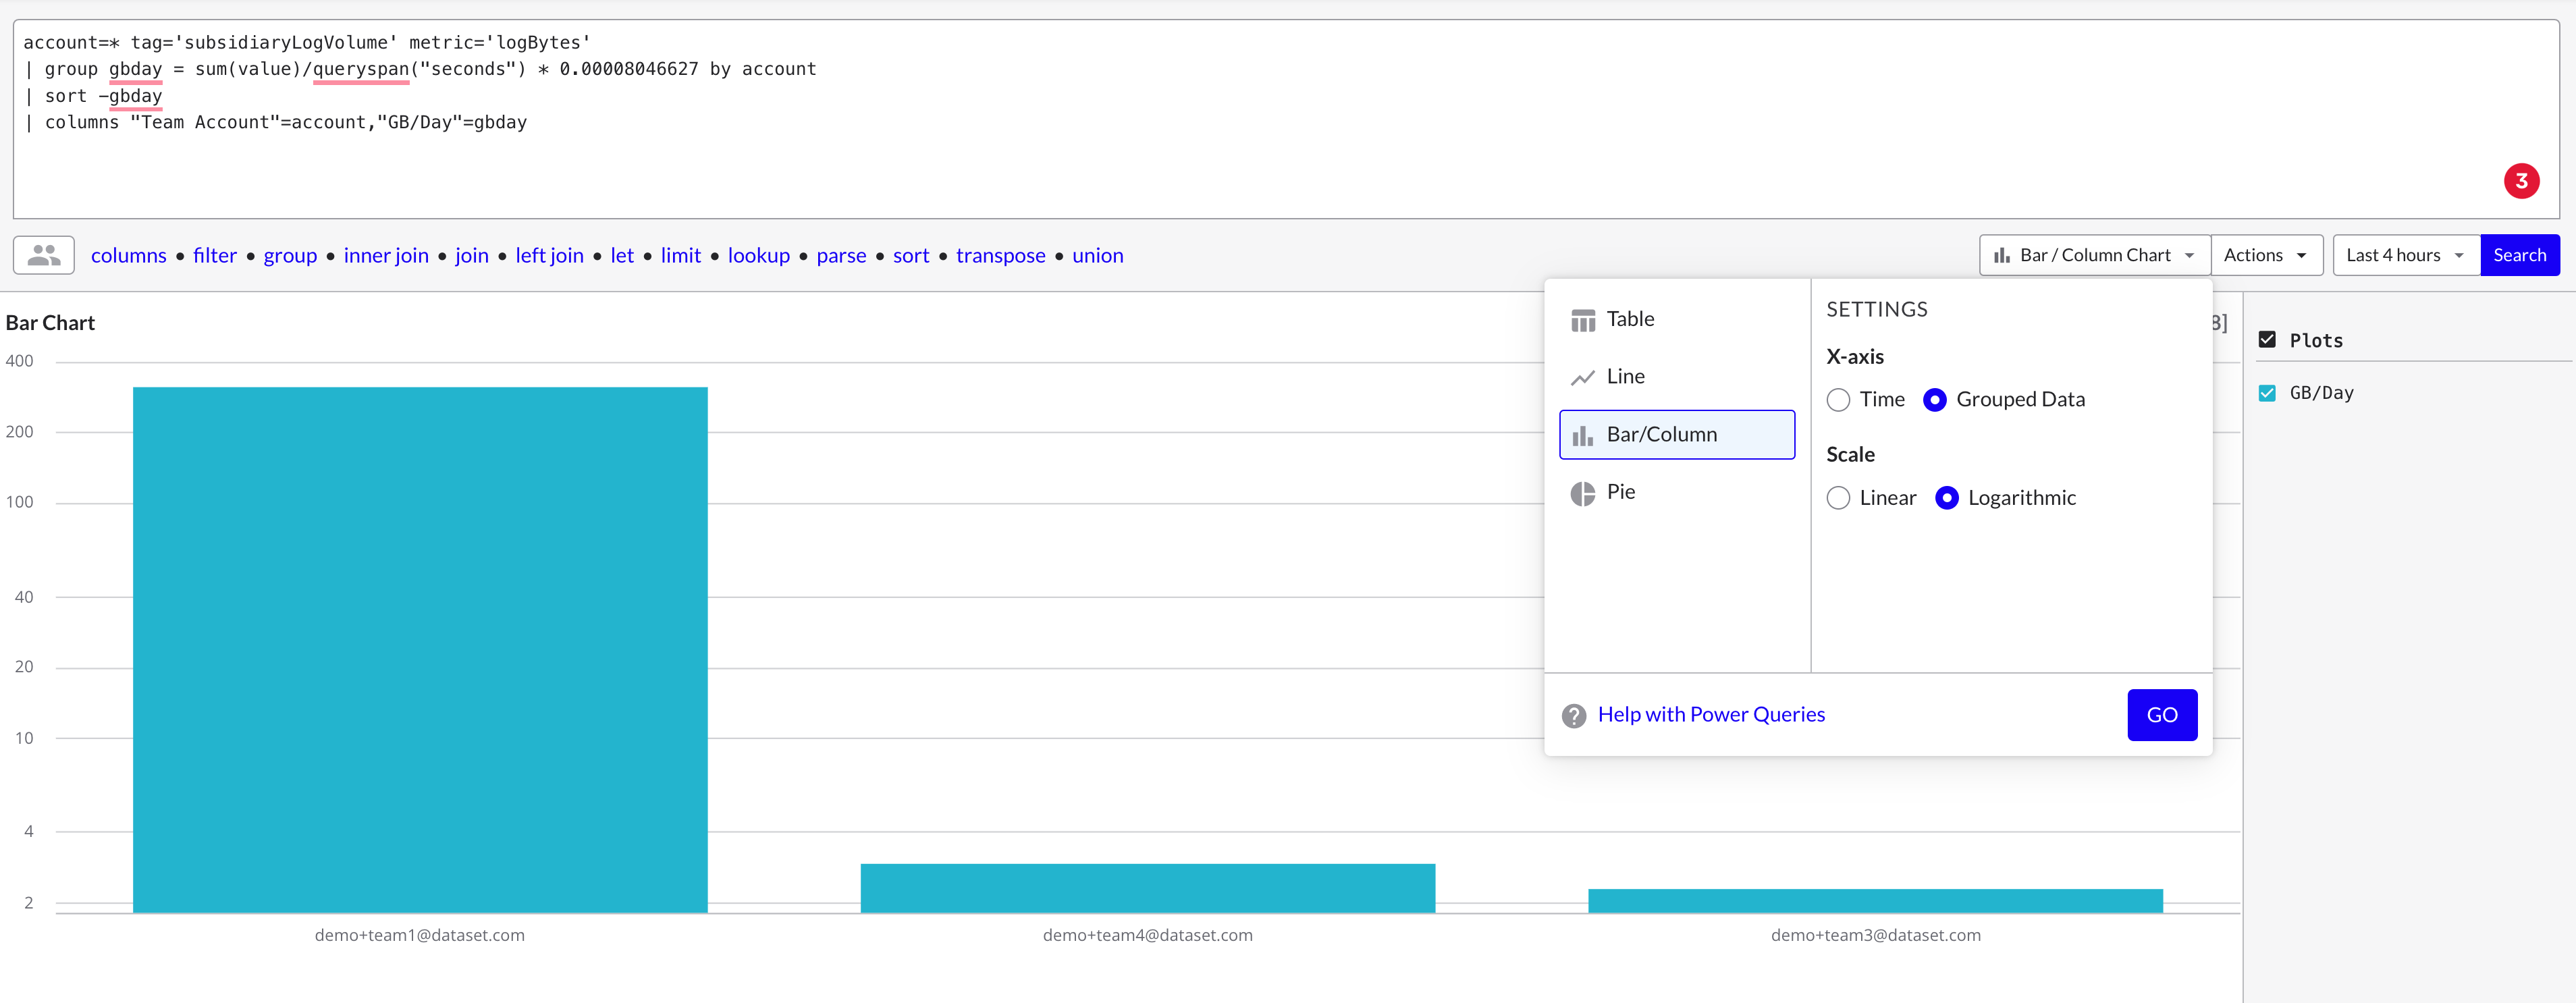The width and height of the screenshot is (2576, 1003).
Task: Click the help question mark icon
Action: (1573, 715)
